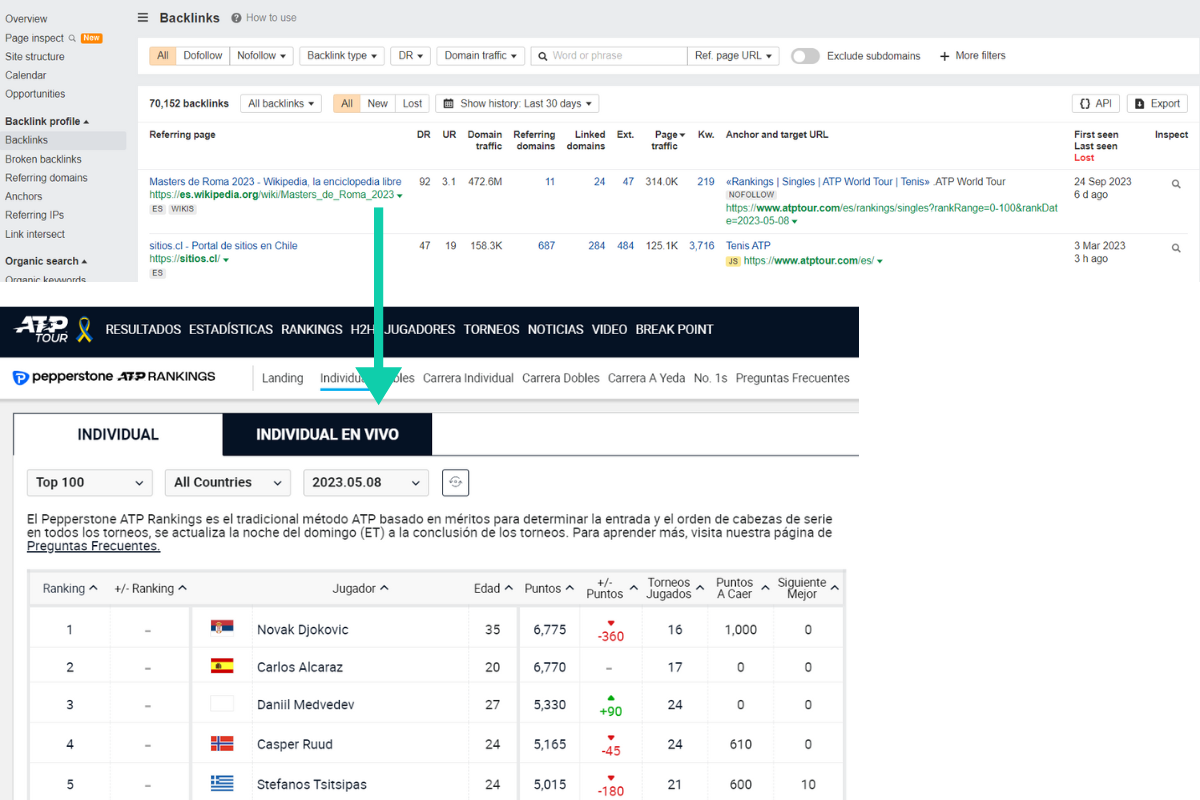Open Calendar in the sidebar
The height and width of the screenshot is (800, 1200).
click(x=26, y=75)
